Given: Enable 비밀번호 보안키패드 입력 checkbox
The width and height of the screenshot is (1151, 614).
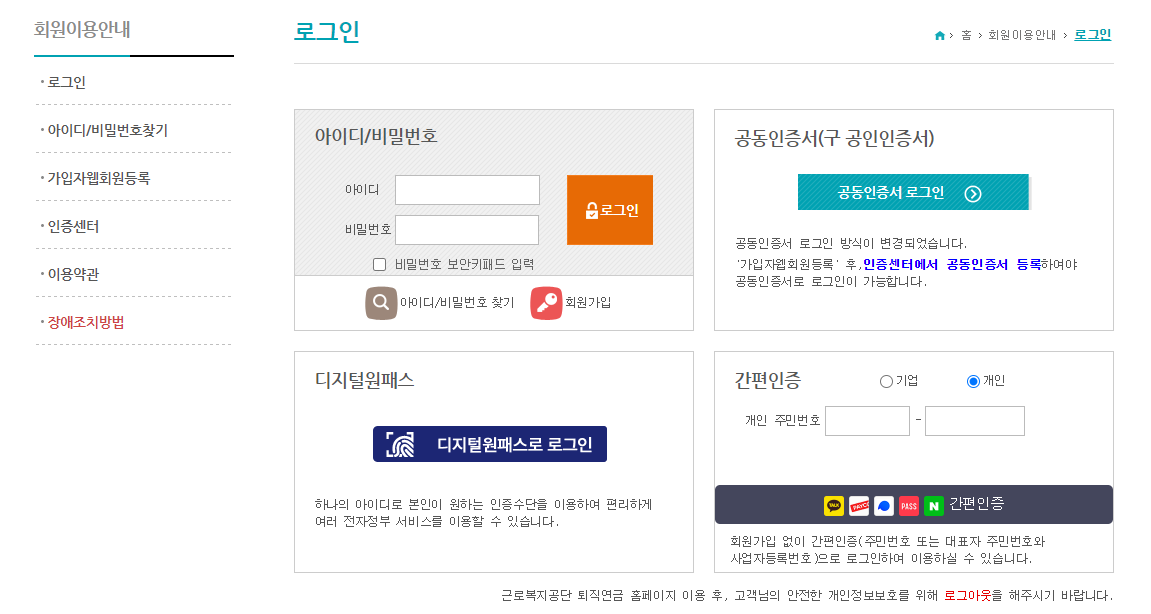Looking at the screenshot, I should pos(377,263).
